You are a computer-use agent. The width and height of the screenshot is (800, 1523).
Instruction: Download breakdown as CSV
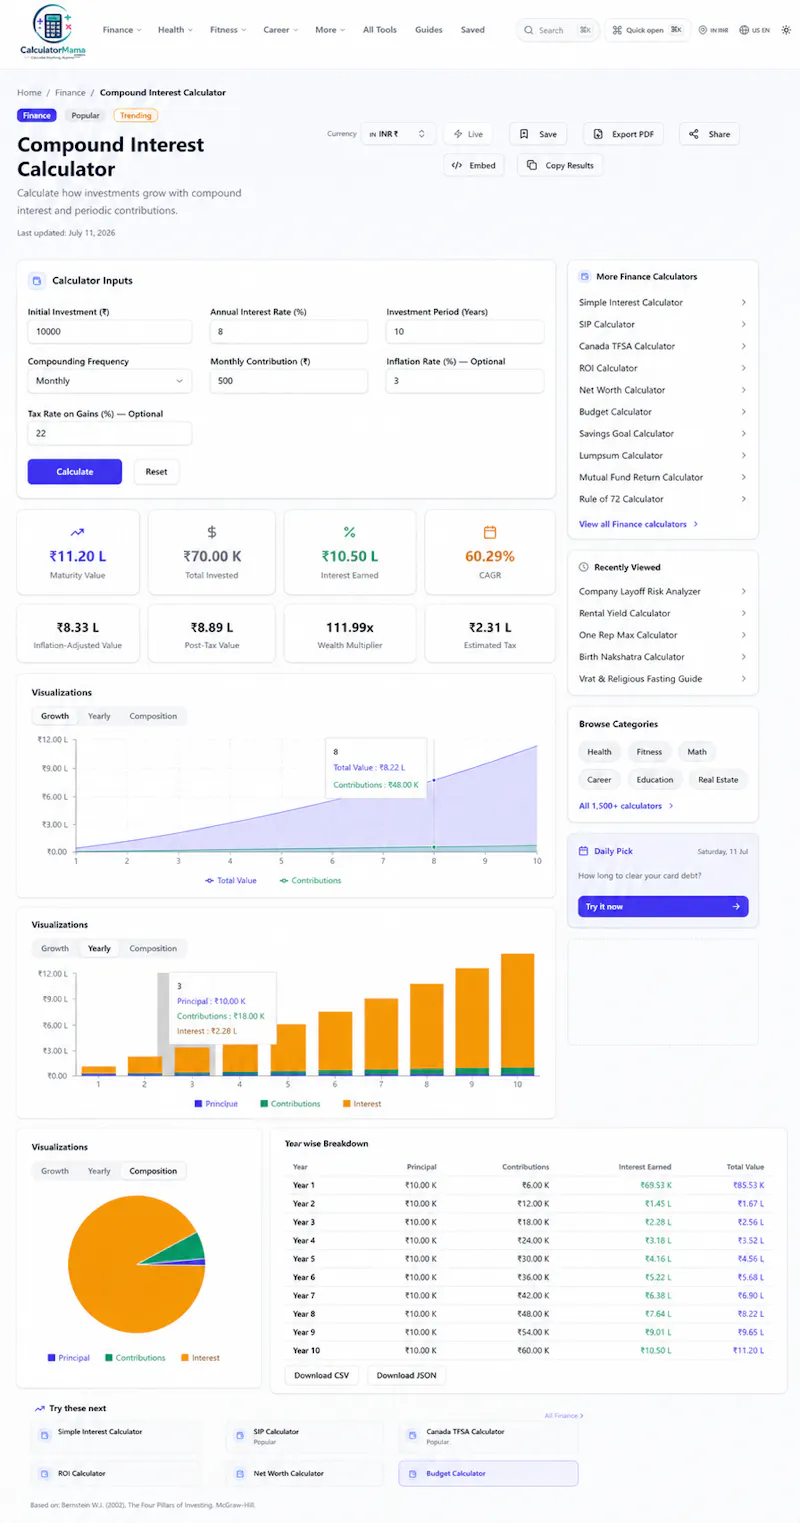[322, 1375]
